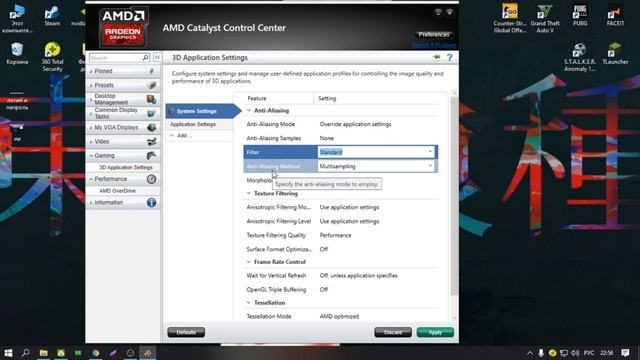Click the Anti-Aliasing Mode setting value
The height and width of the screenshot is (360, 640).
point(355,124)
